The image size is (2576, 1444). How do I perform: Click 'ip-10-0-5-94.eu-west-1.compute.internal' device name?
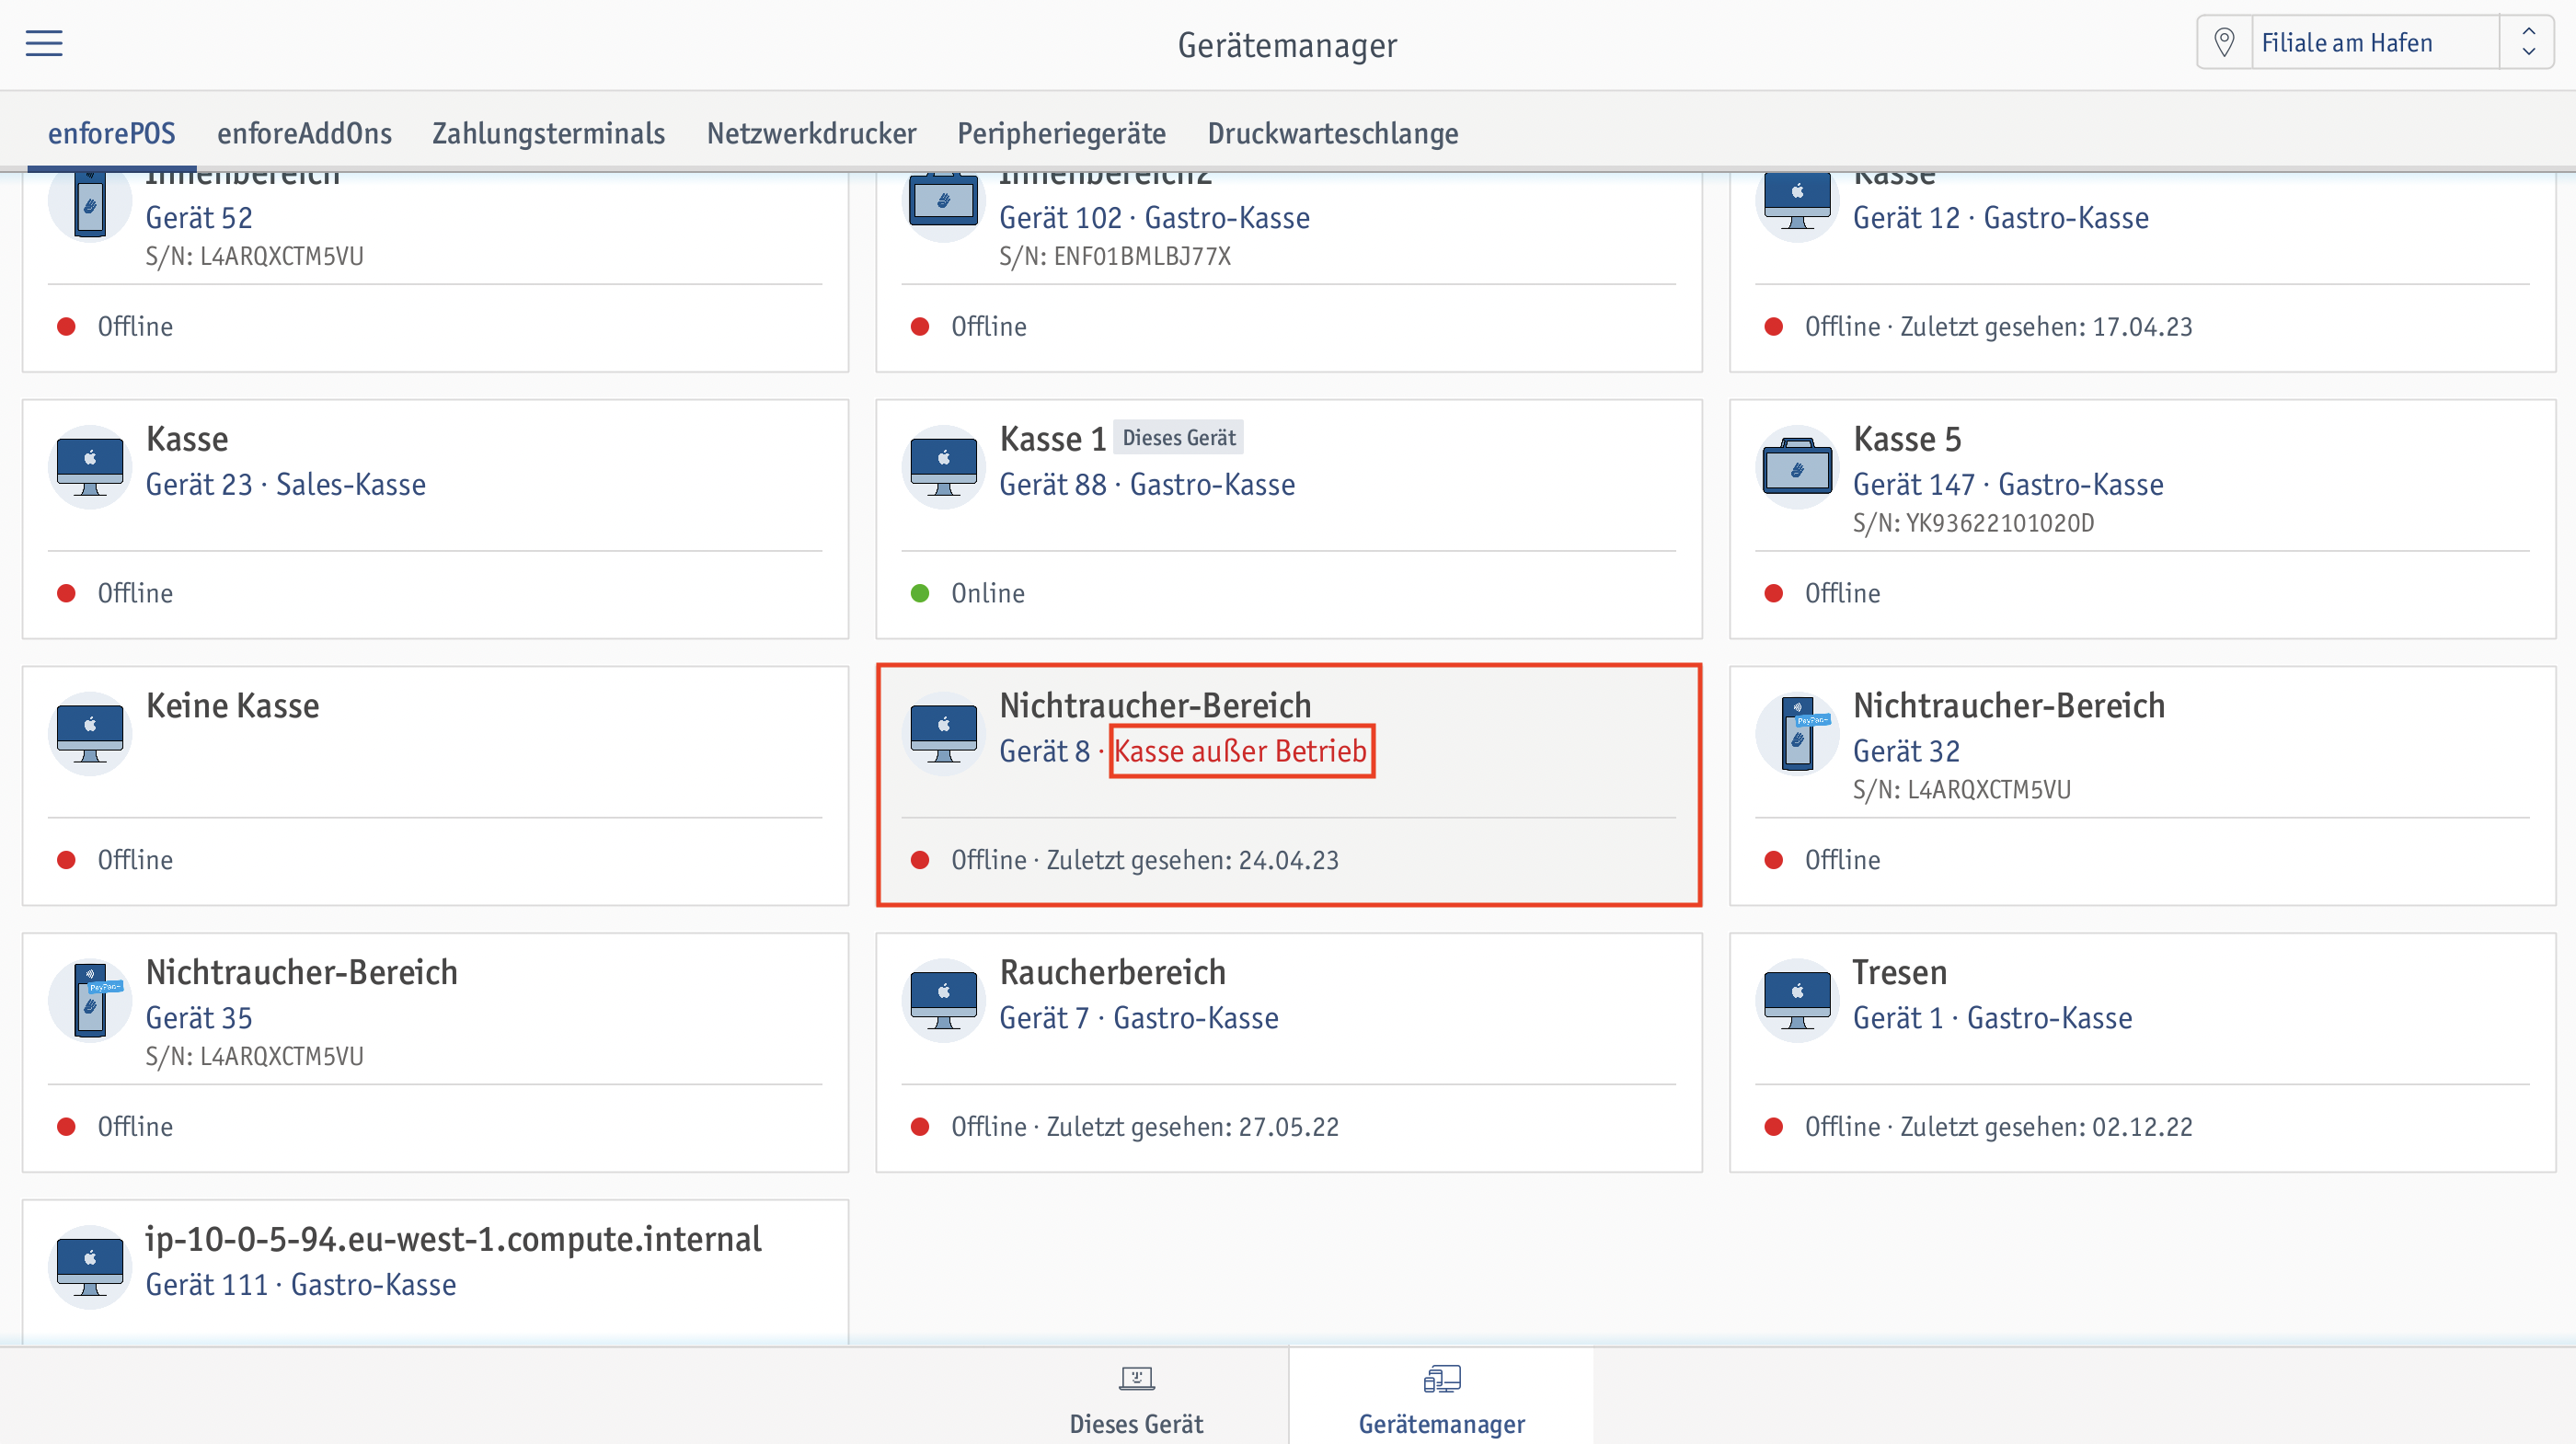coord(453,1239)
